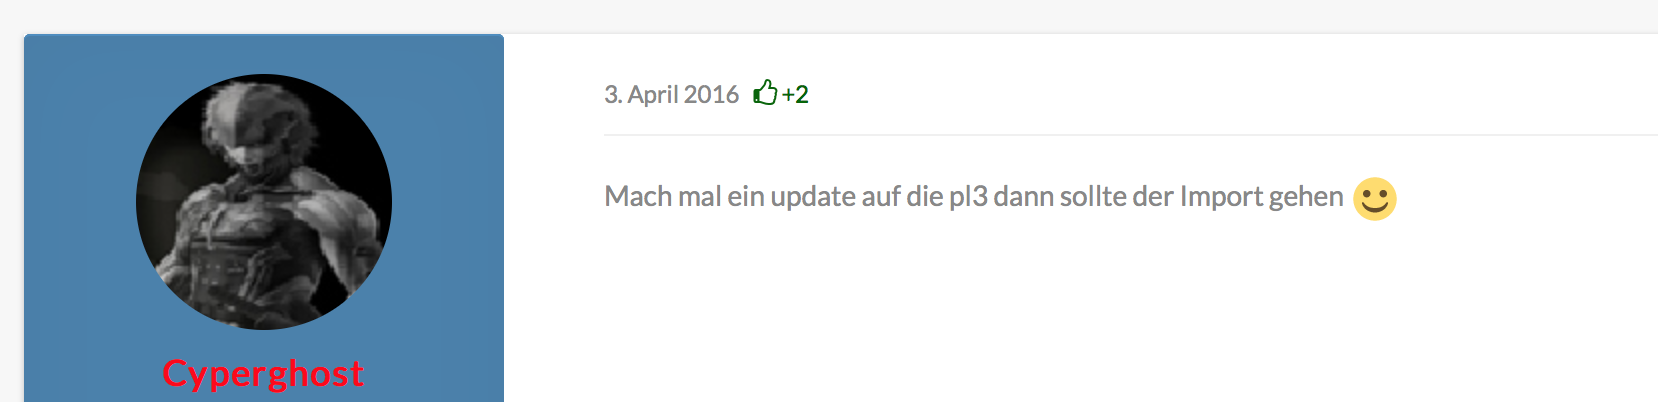This screenshot has width=1658, height=402.
Task: Click the gray page background above the post
Action: click(829, 16)
